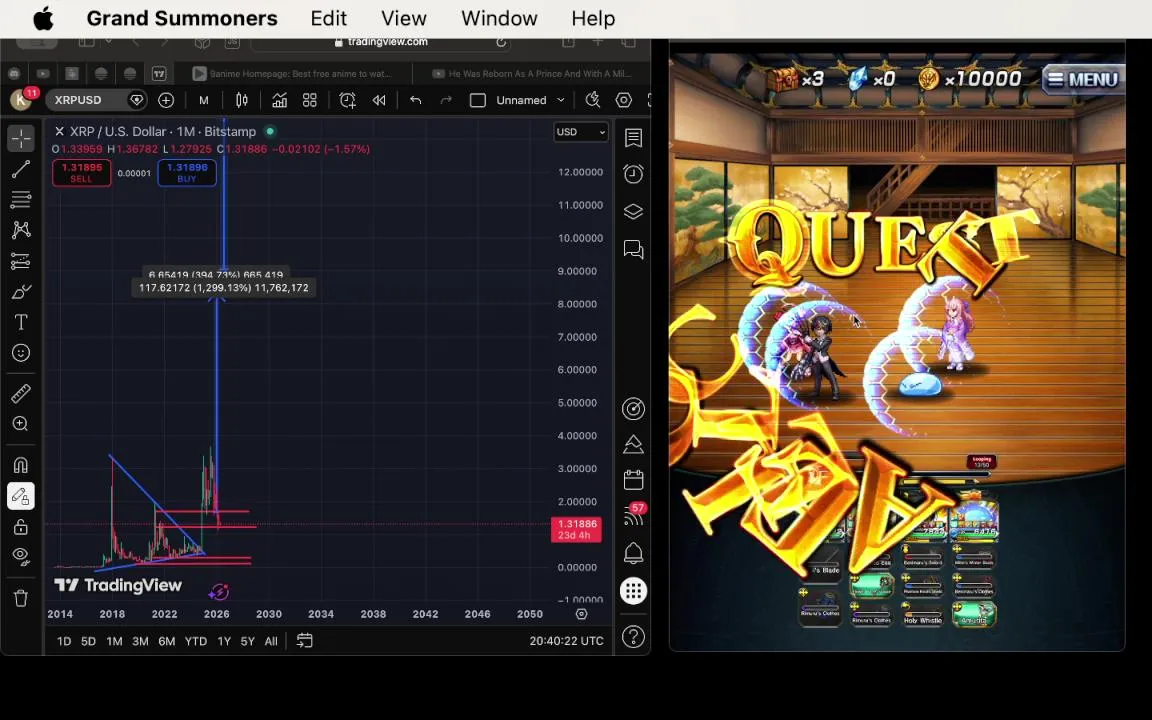This screenshot has height=720, width=1152.
Task: Toggle the layout sync square checkbox
Action: point(478,100)
